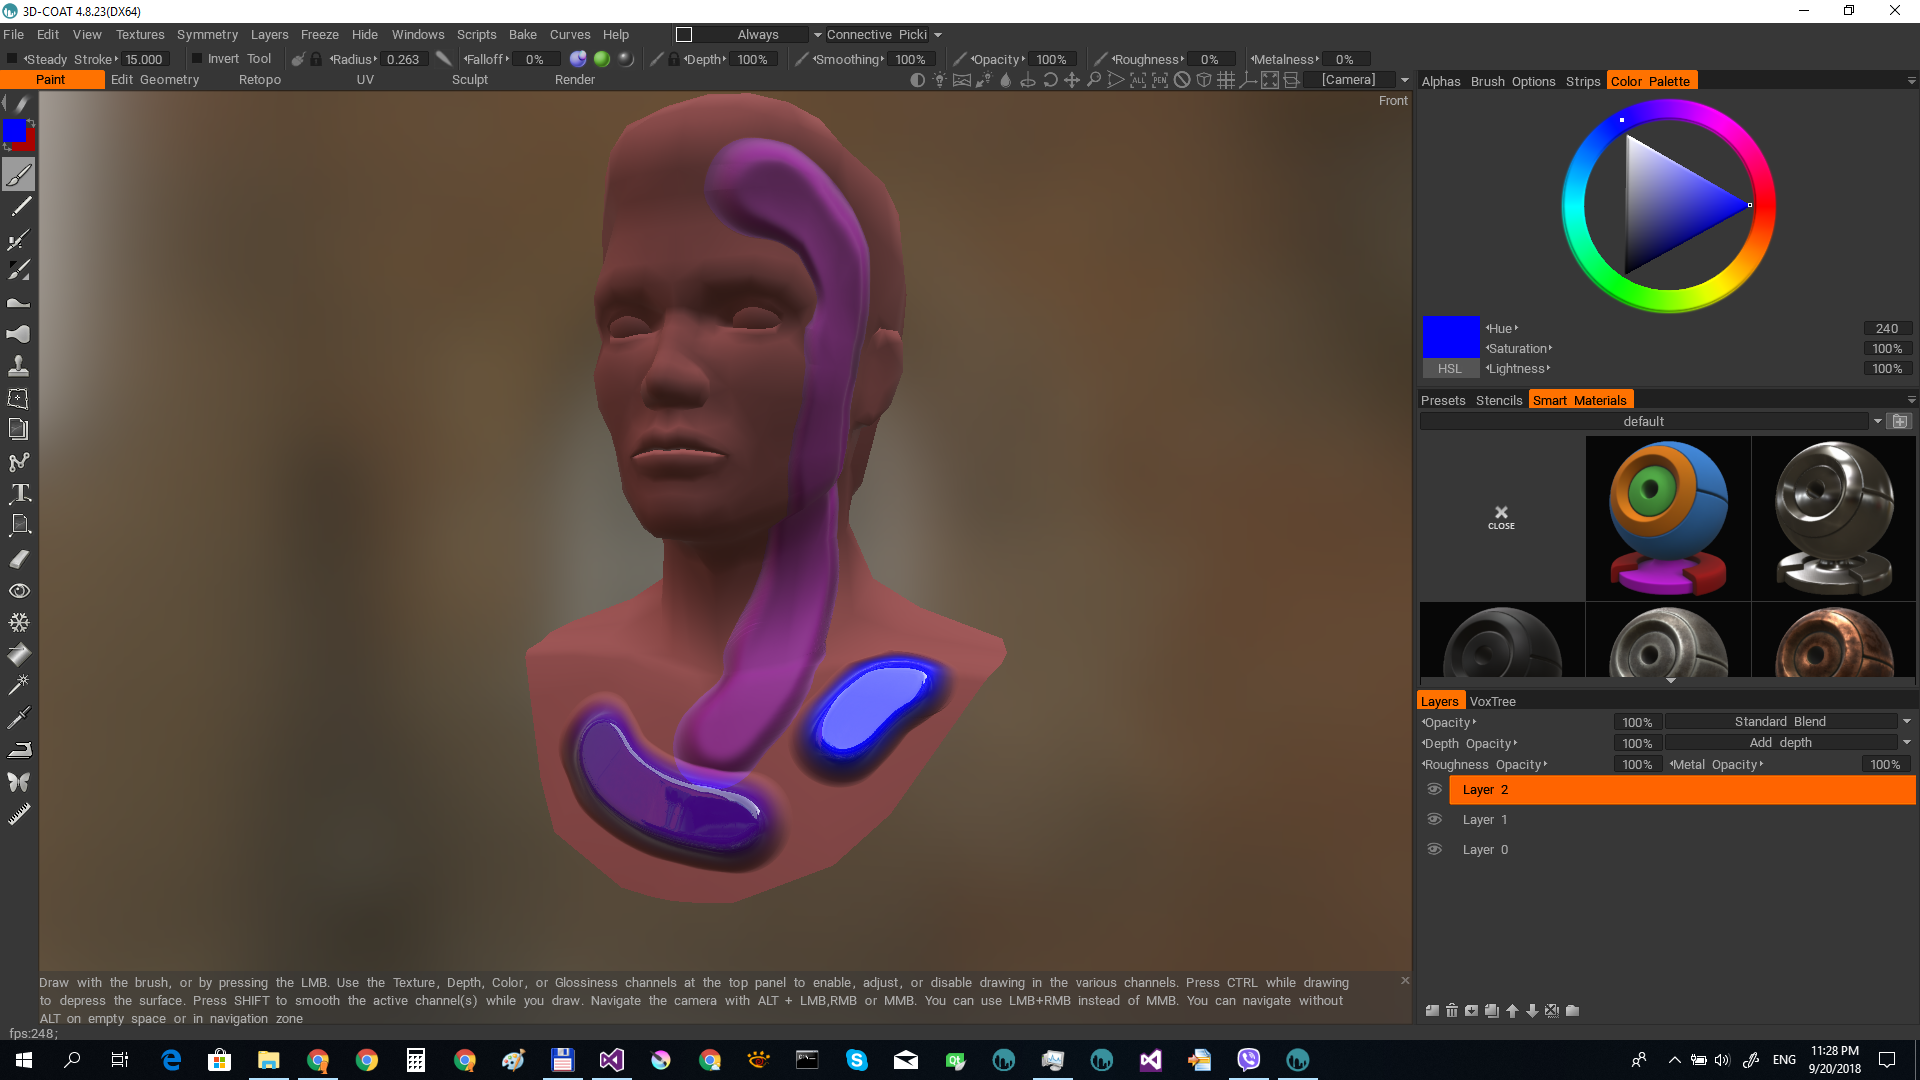Switch to the VoxTree tab
Screen dimensions: 1920x1080
click(1493, 701)
